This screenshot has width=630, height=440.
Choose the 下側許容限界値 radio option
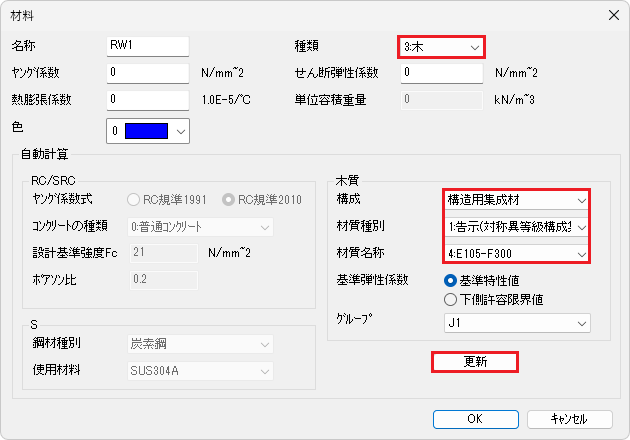[449, 297]
